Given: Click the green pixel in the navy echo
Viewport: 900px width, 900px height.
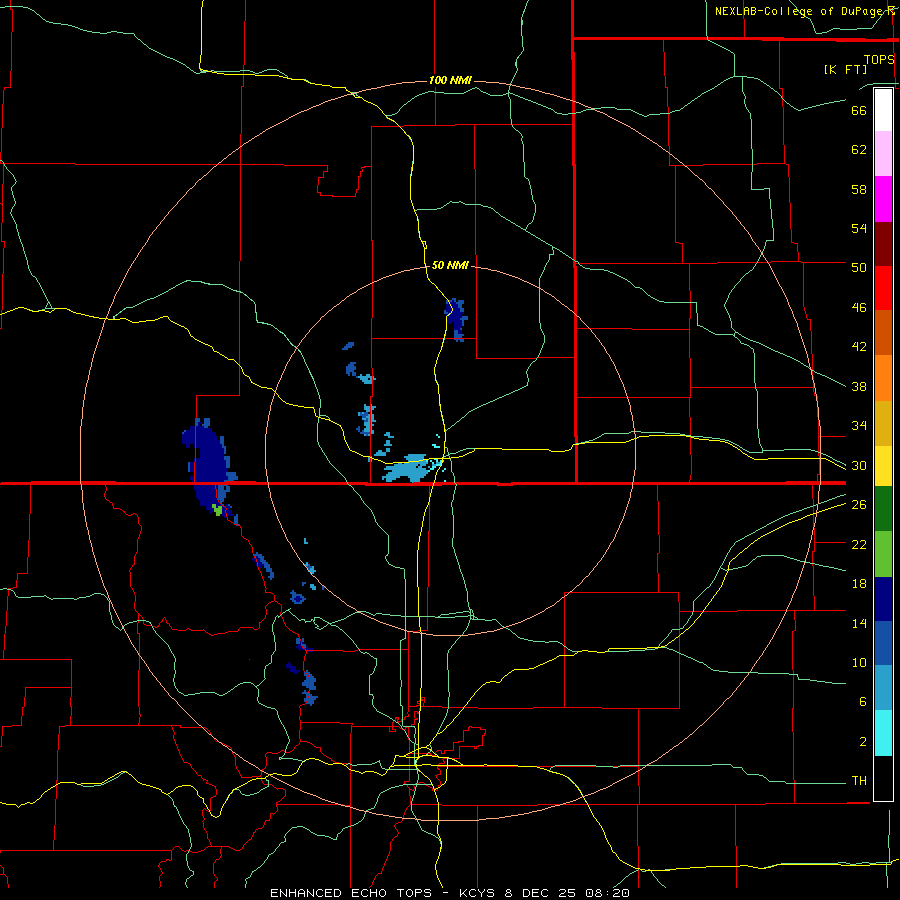Looking at the screenshot, I should [217, 510].
